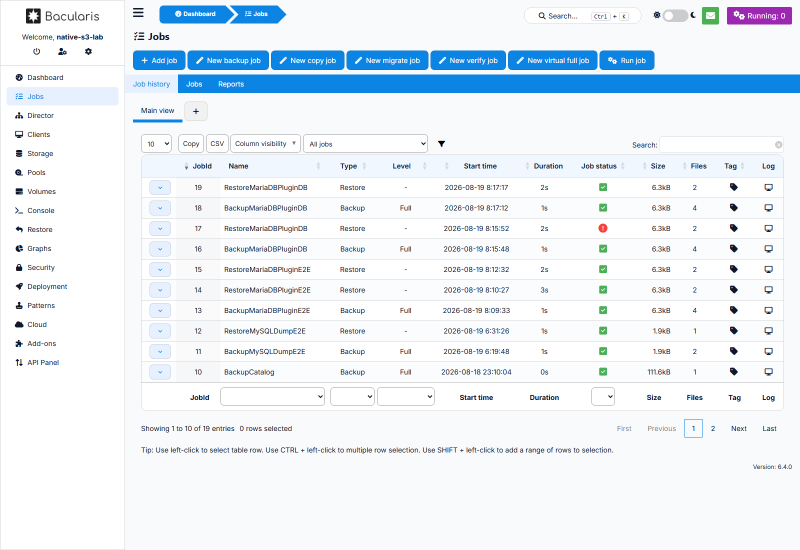
Task: Click green status icon of job 15
Action: (x=603, y=269)
